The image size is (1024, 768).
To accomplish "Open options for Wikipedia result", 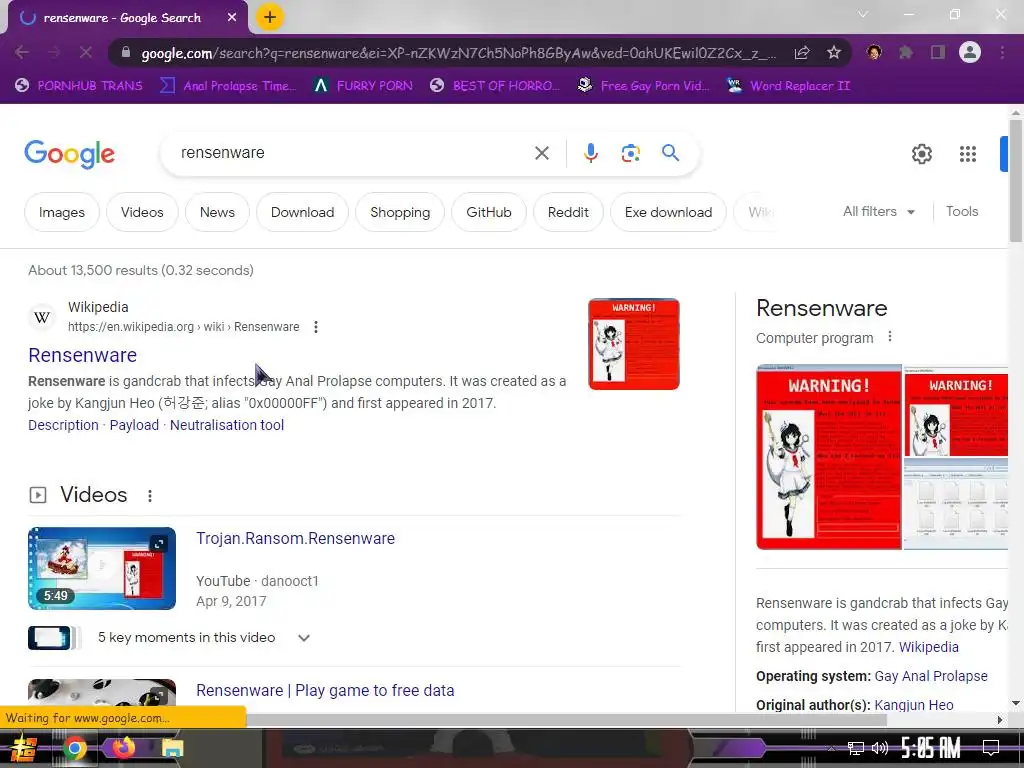I will 315,327.
